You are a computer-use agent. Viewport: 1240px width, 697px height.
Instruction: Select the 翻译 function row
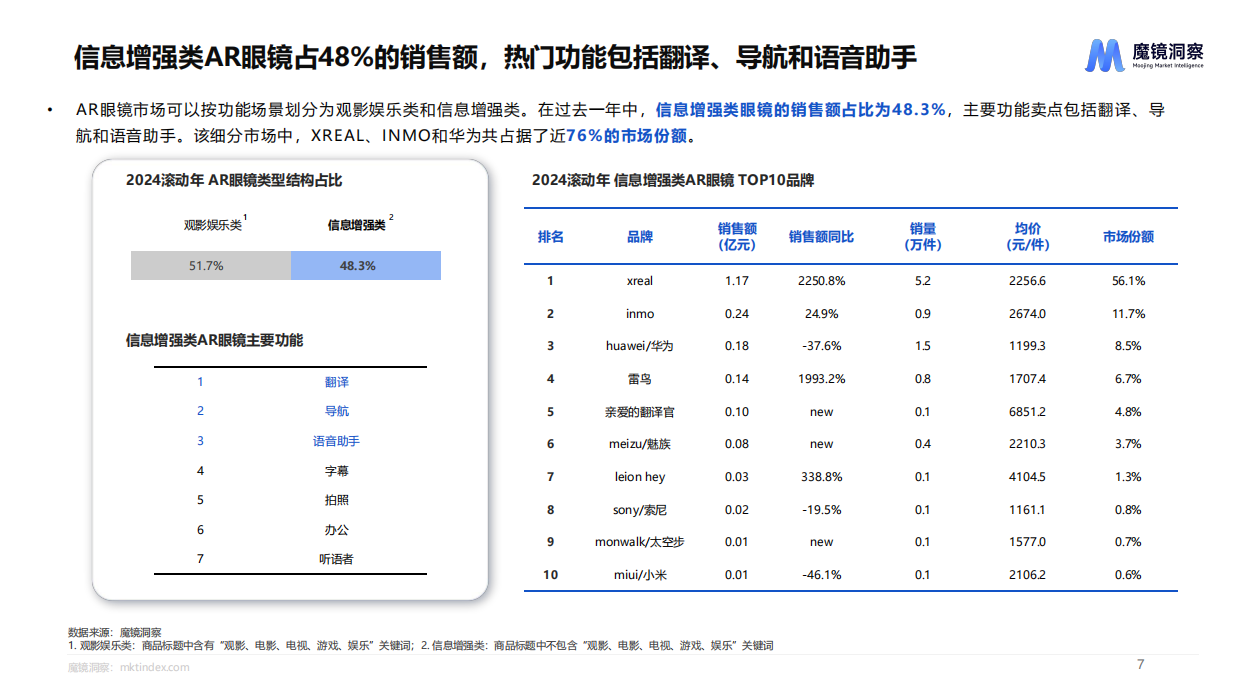pyautogui.click(x=290, y=382)
